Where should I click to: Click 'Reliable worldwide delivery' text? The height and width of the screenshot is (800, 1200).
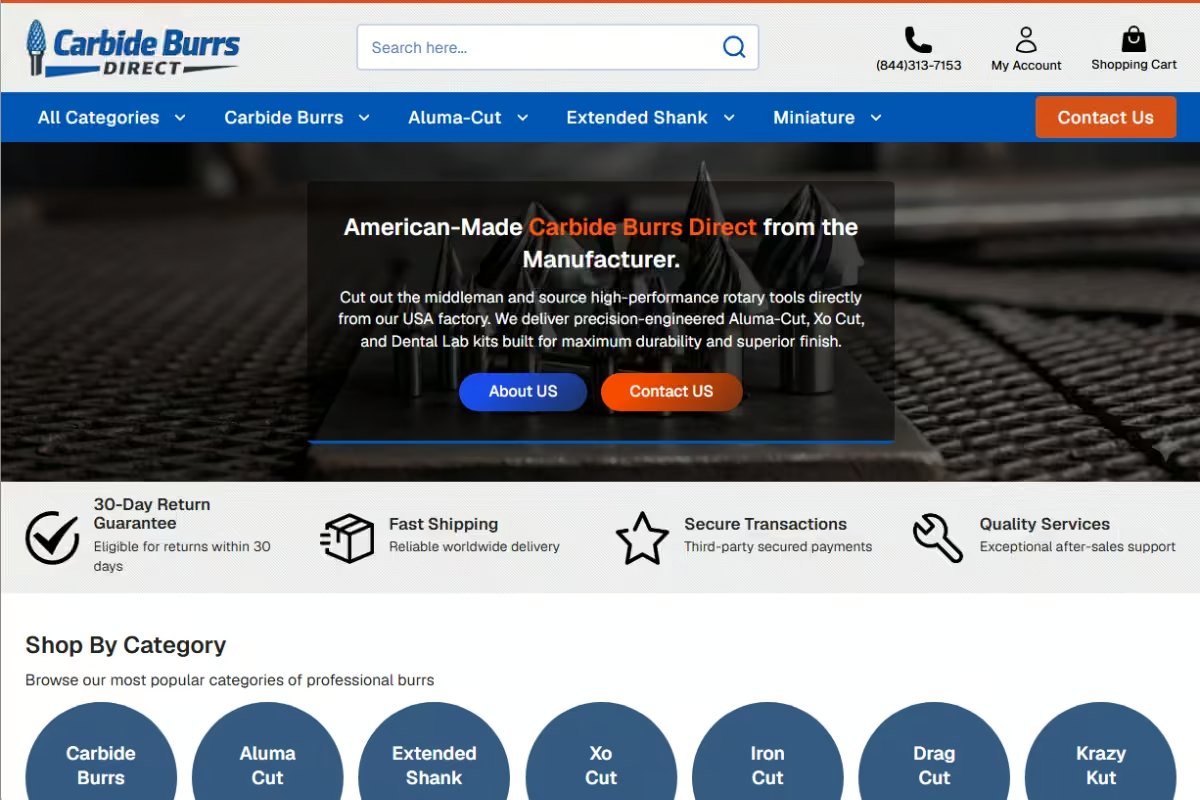[474, 547]
